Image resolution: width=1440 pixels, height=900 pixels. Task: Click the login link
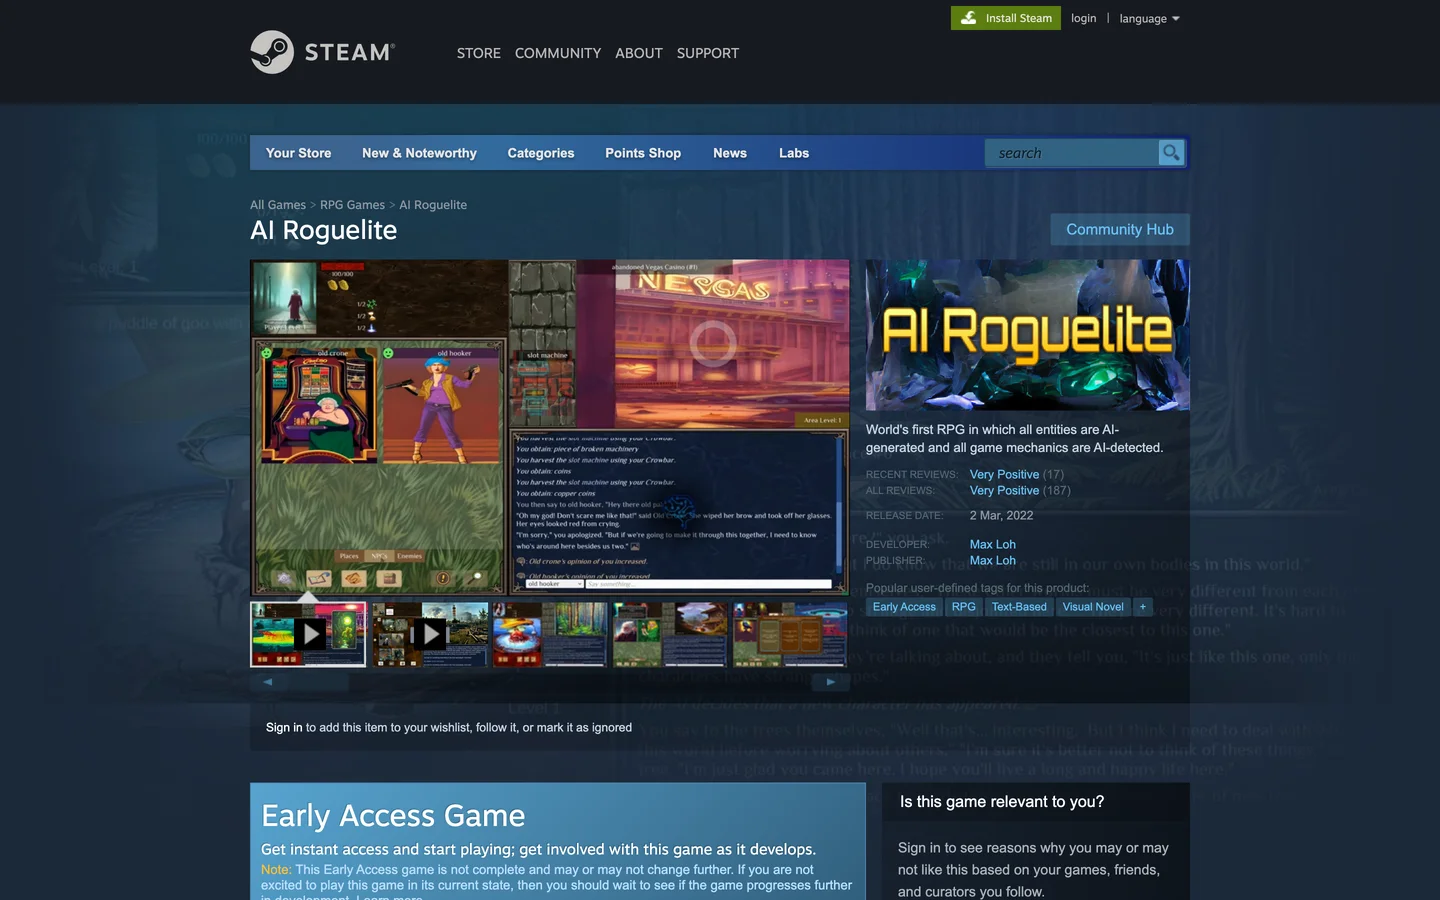point(1083,18)
